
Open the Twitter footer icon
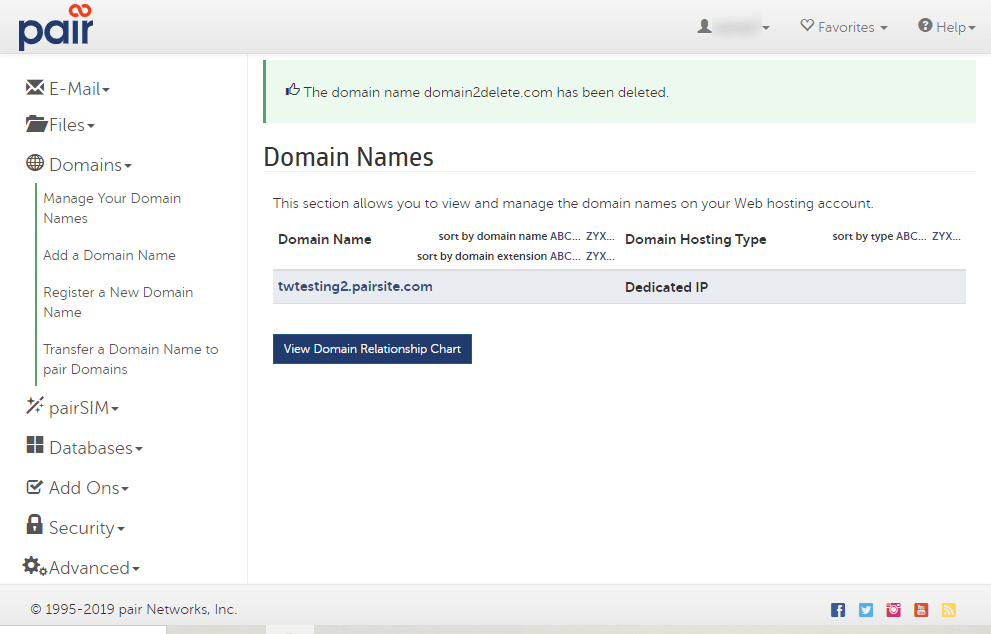pyautogui.click(x=866, y=610)
